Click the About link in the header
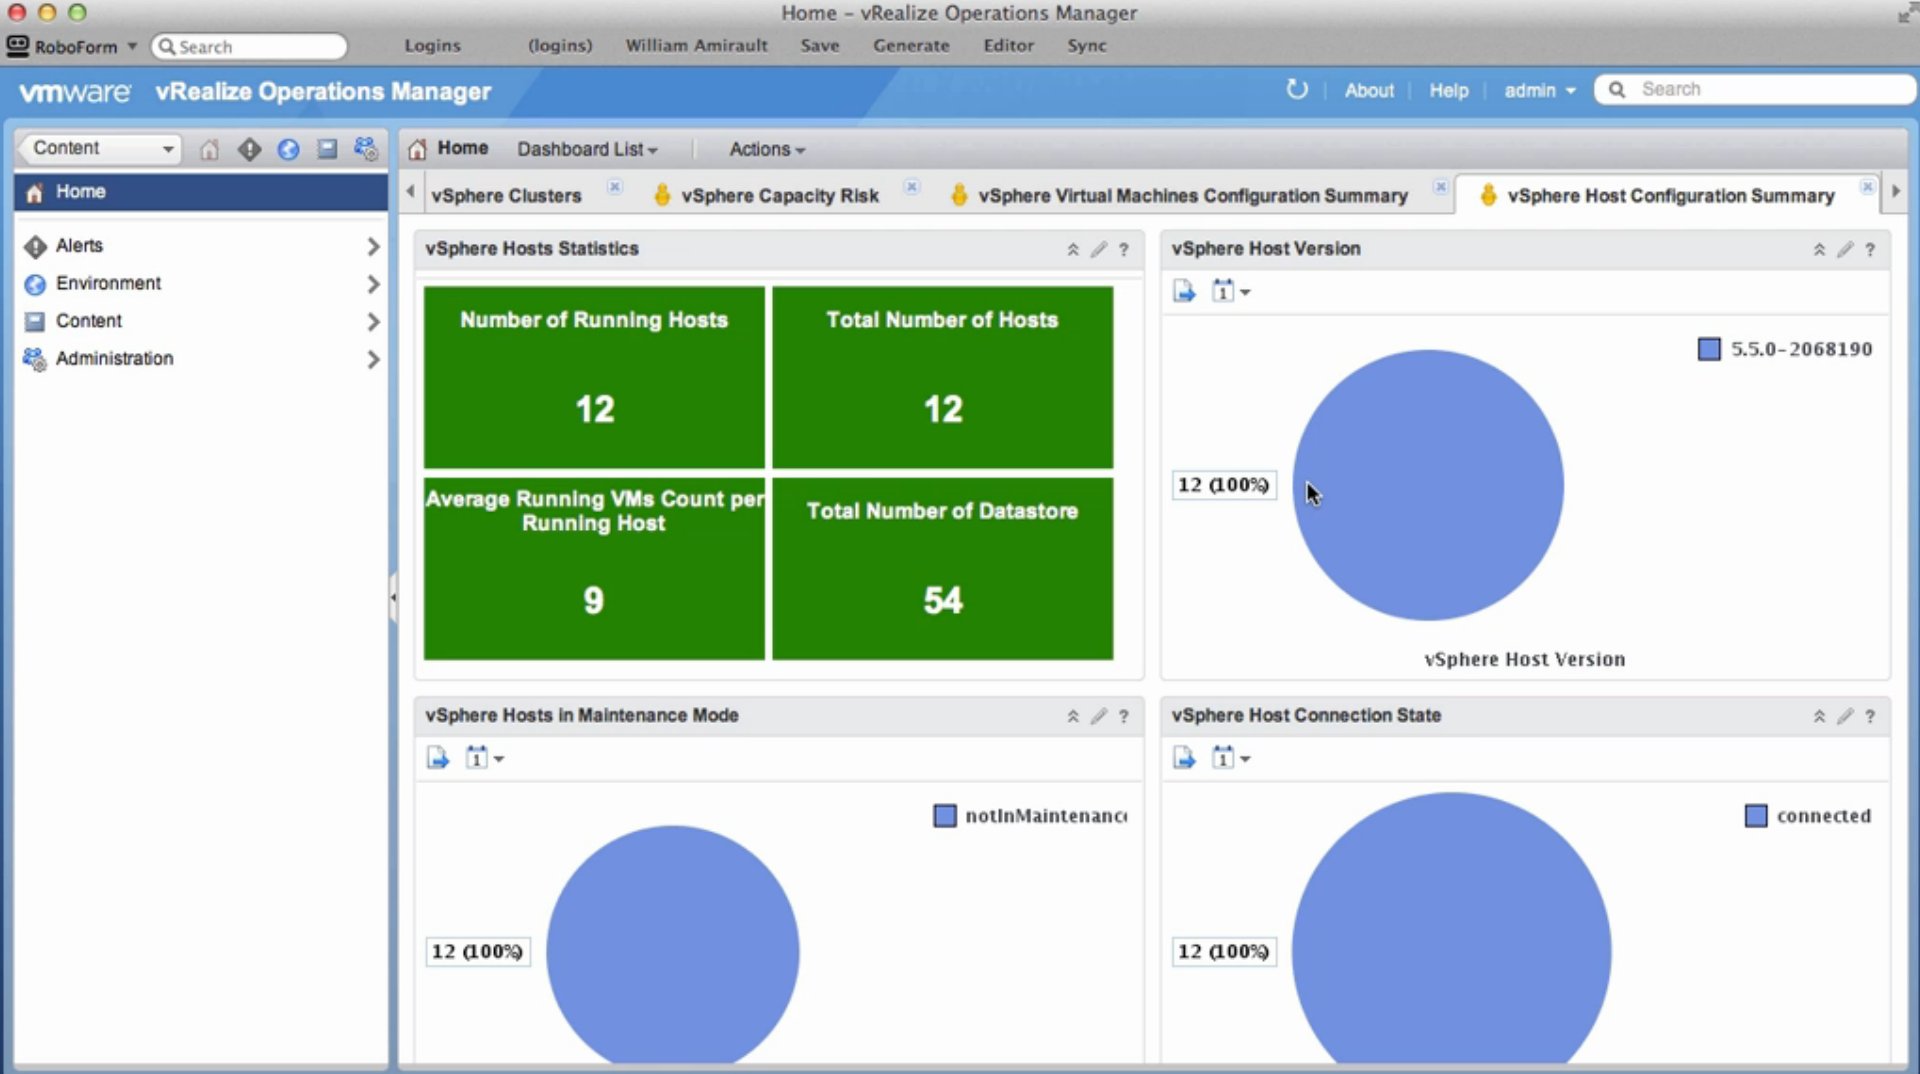 click(x=1369, y=90)
